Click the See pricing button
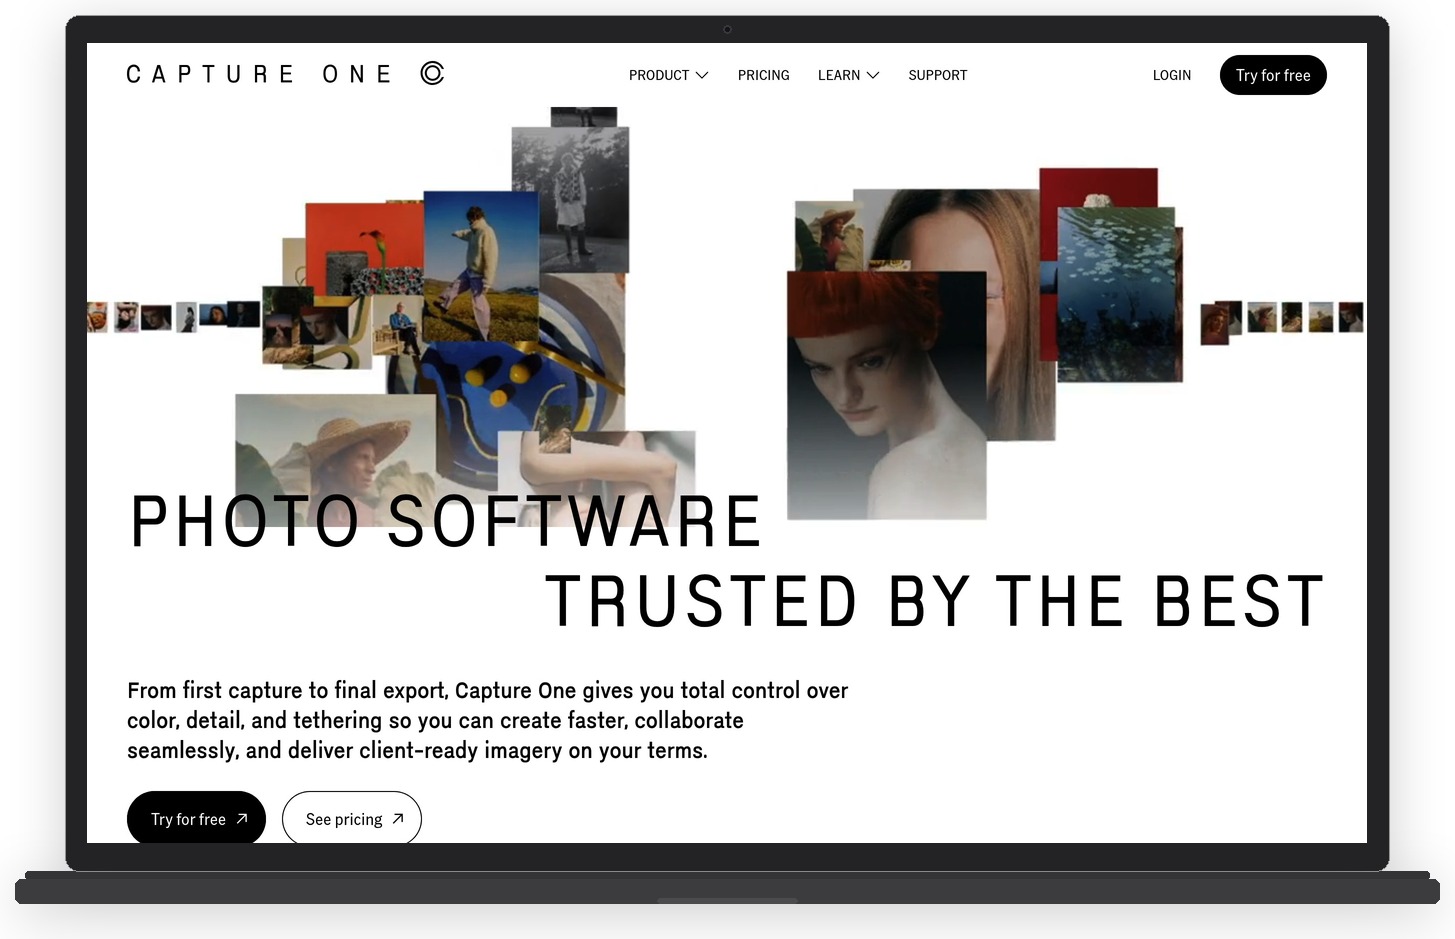 point(351,818)
